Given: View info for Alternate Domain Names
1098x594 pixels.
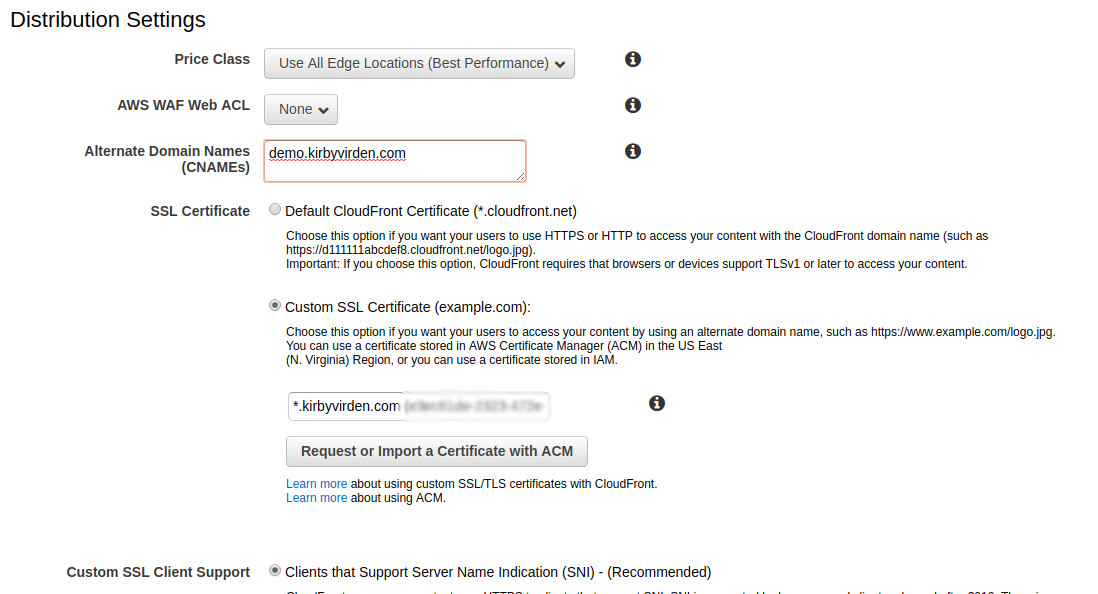Looking at the screenshot, I should (x=632, y=151).
